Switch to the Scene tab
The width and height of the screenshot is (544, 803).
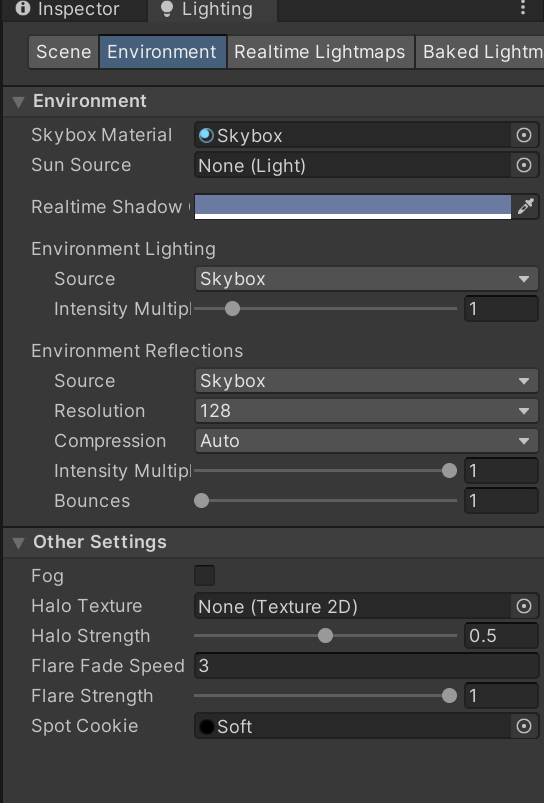pyautogui.click(x=64, y=52)
